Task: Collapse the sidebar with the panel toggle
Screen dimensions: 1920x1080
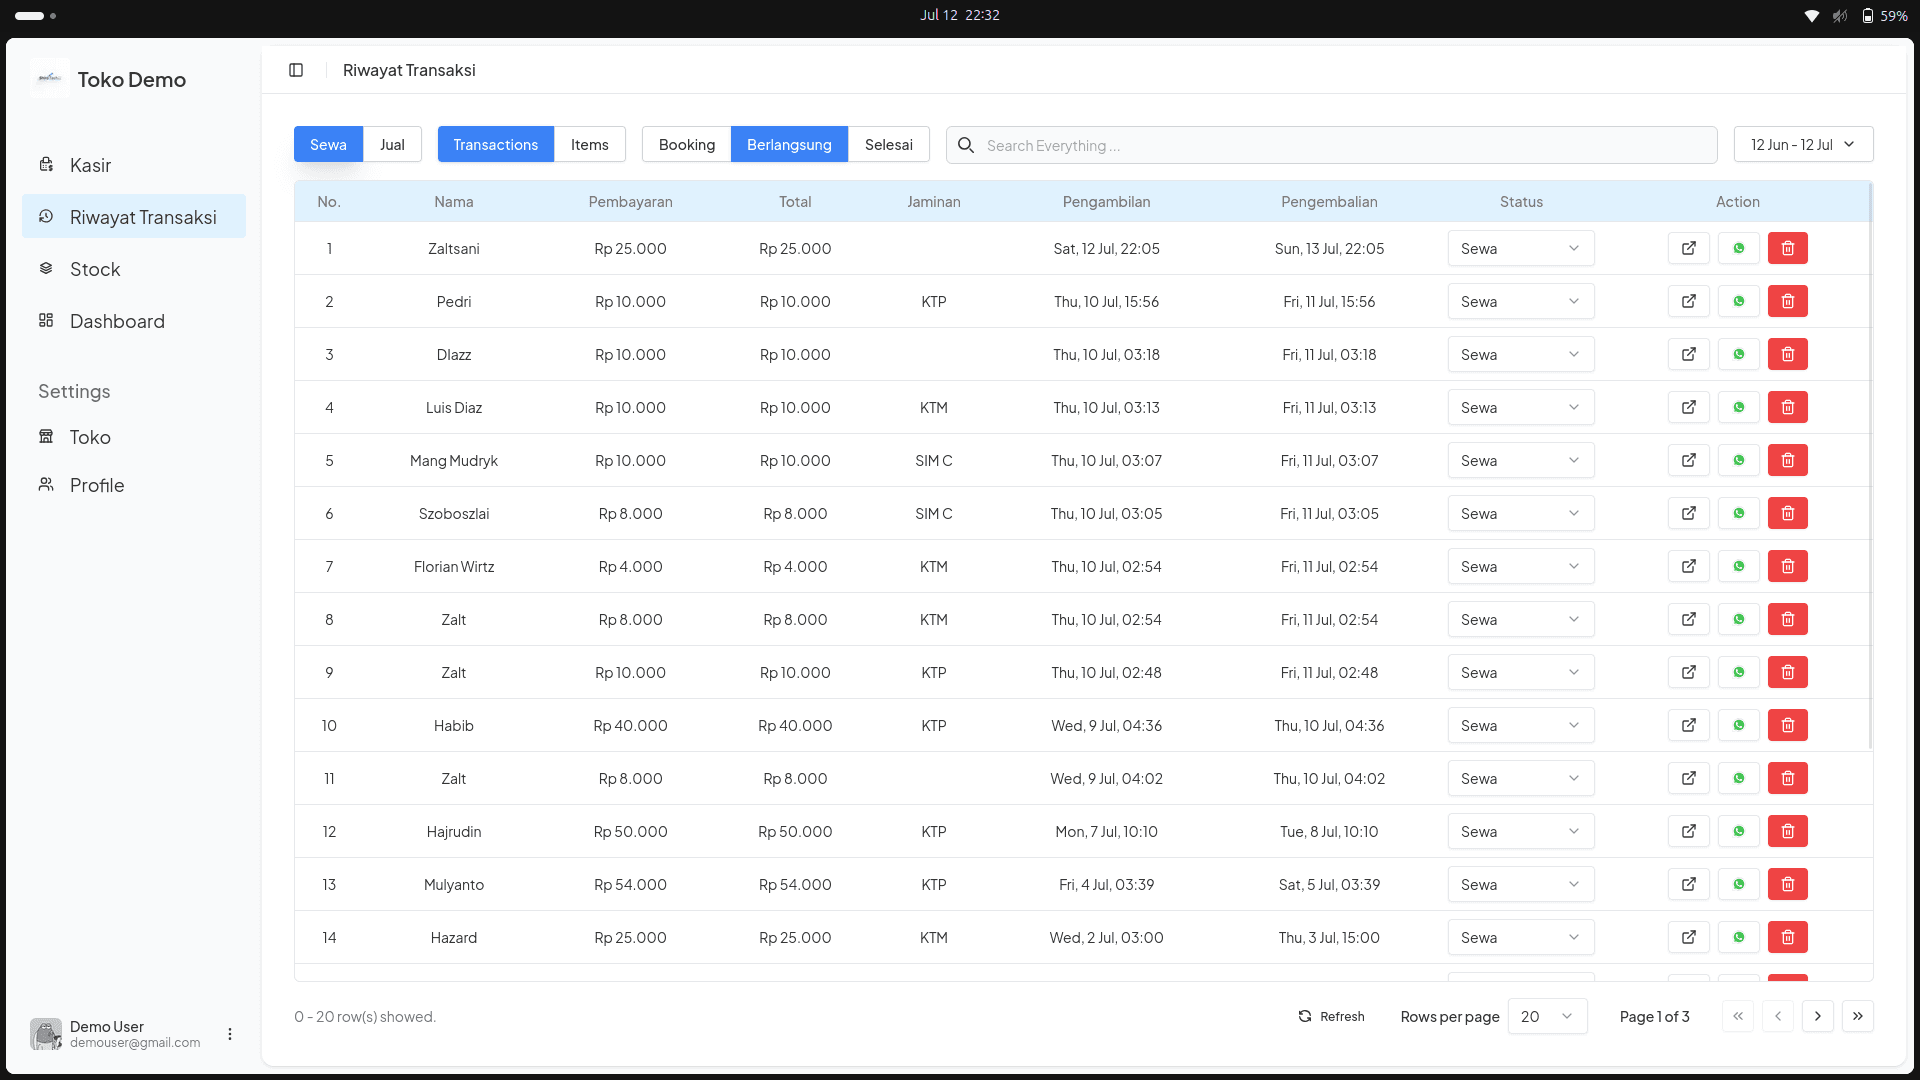Action: 296,70
